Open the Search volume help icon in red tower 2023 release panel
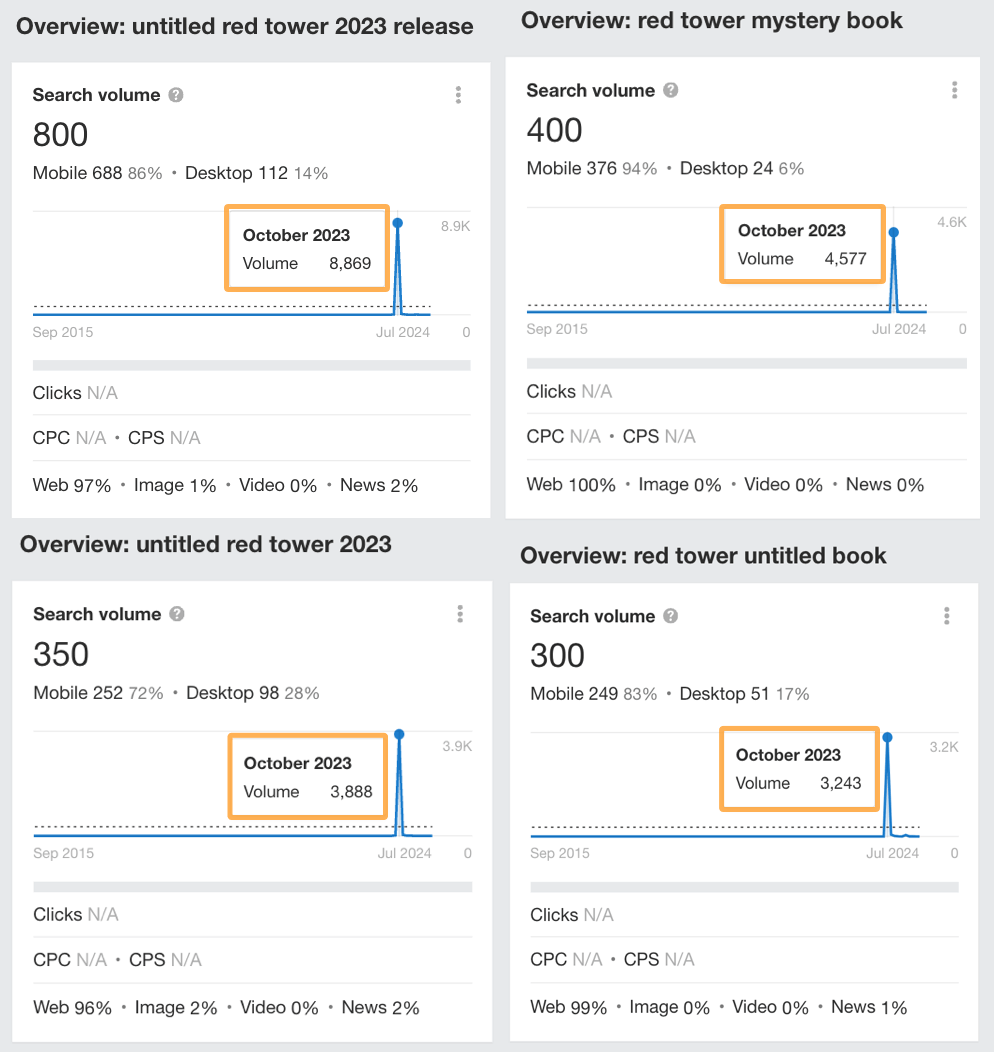This screenshot has width=994, height=1052. tap(176, 94)
